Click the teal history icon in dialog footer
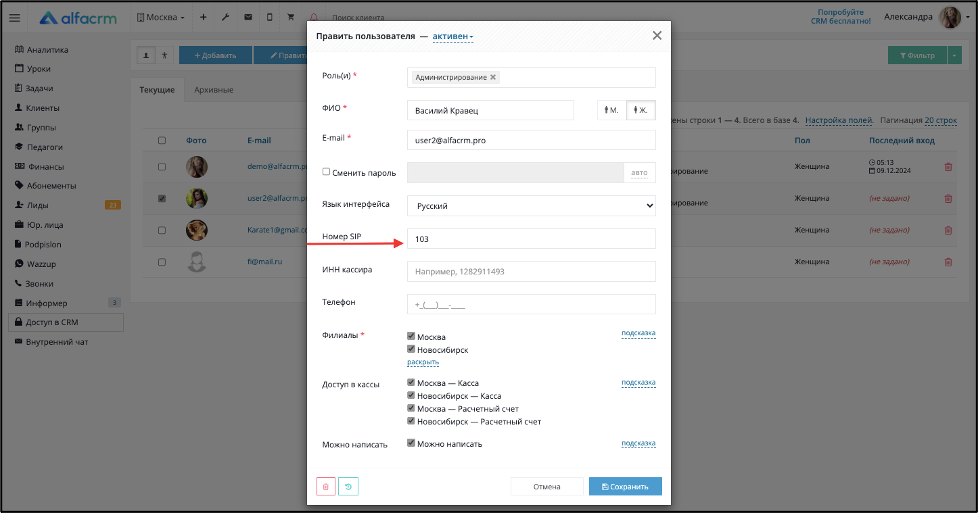The width and height of the screenshot is (979, 514). point(348,487)
